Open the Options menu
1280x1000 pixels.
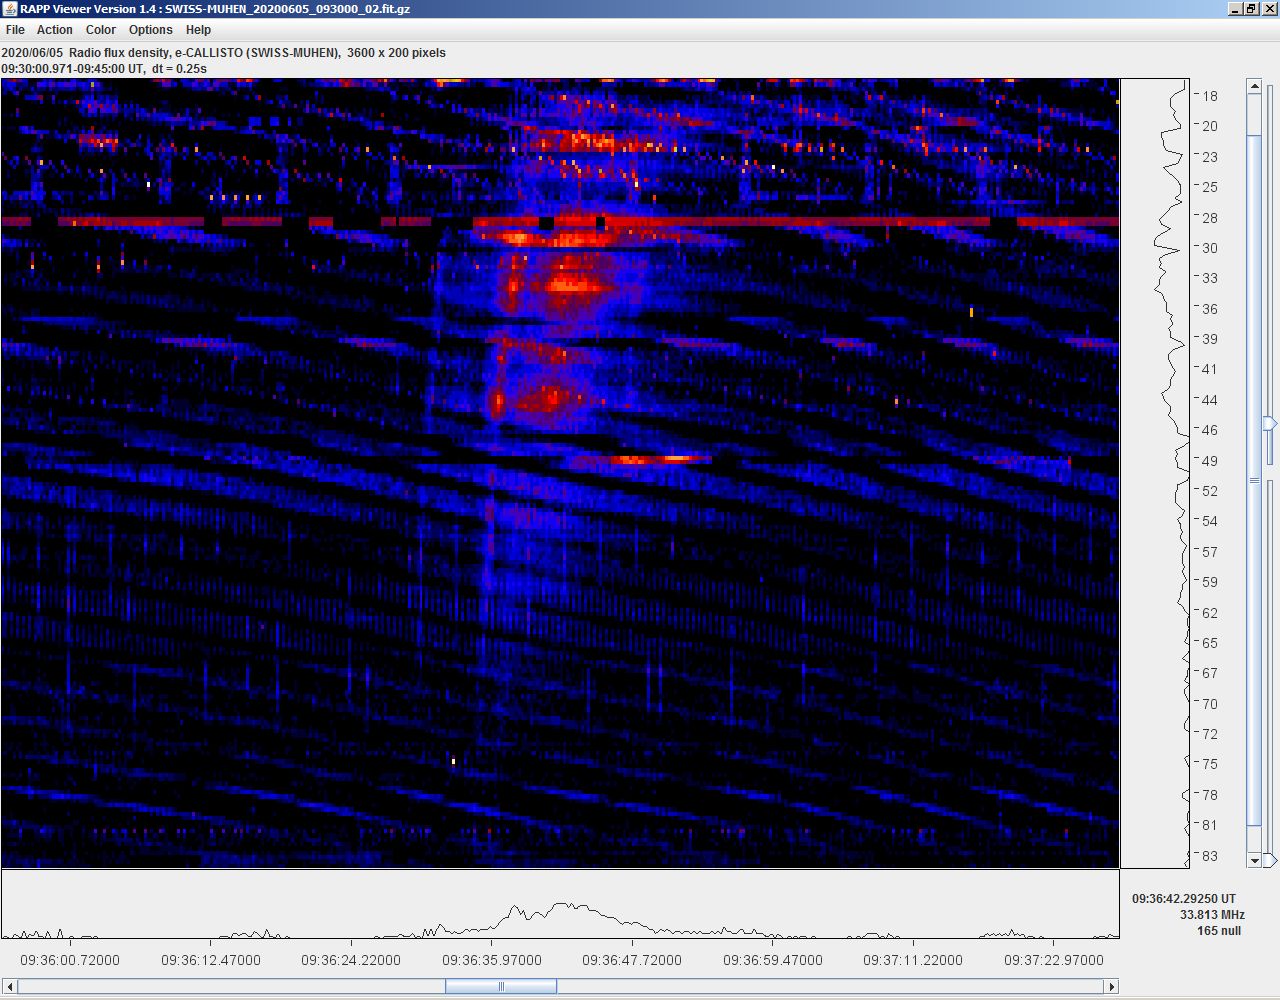(151, 30)
